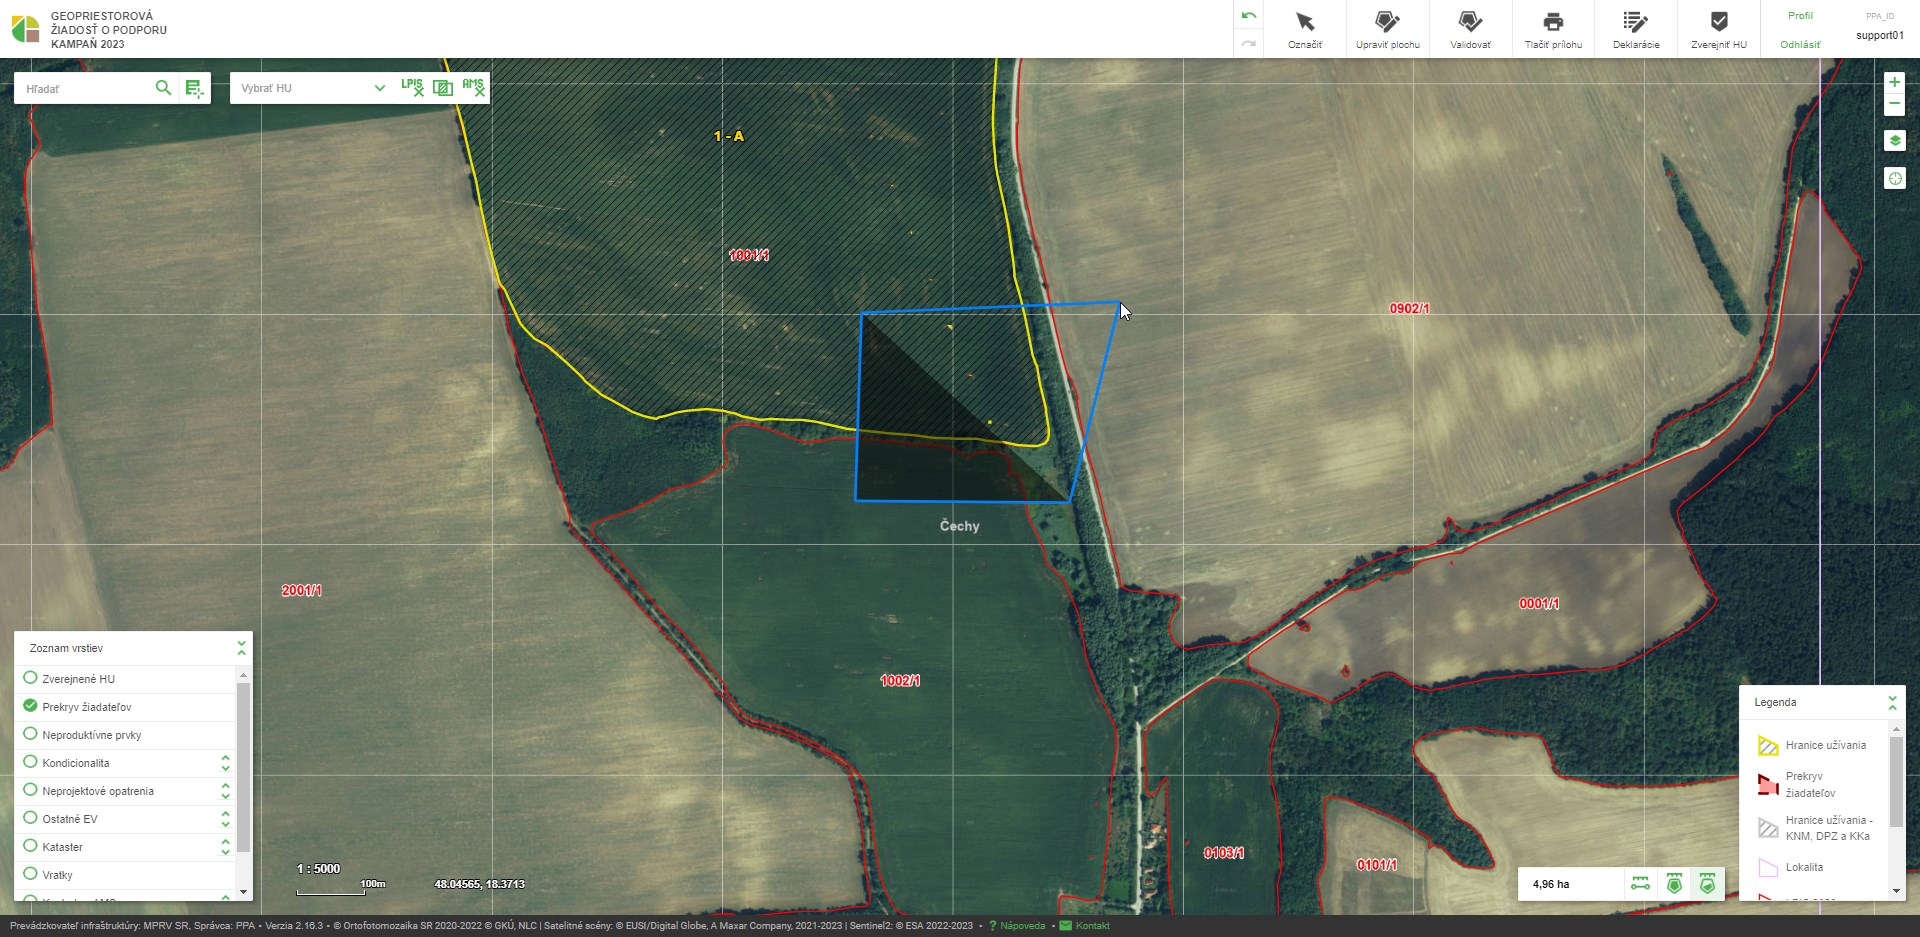1920x937 pixels.
Task: Enable the Neproduktívne prvky layer
Action: [30, 734]
